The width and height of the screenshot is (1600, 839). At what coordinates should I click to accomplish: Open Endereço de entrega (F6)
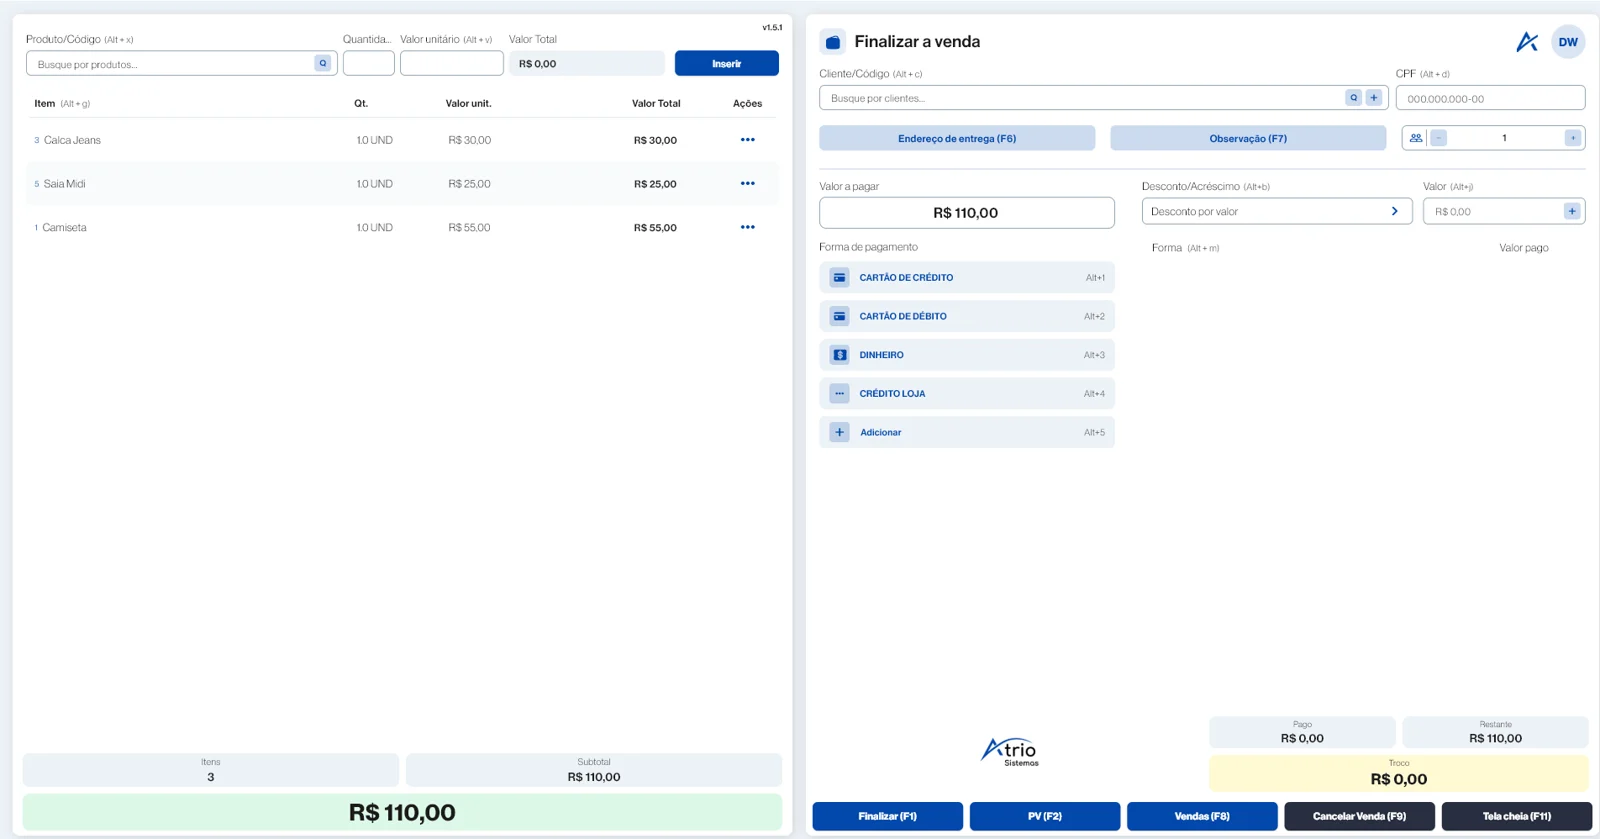(957, 138)
